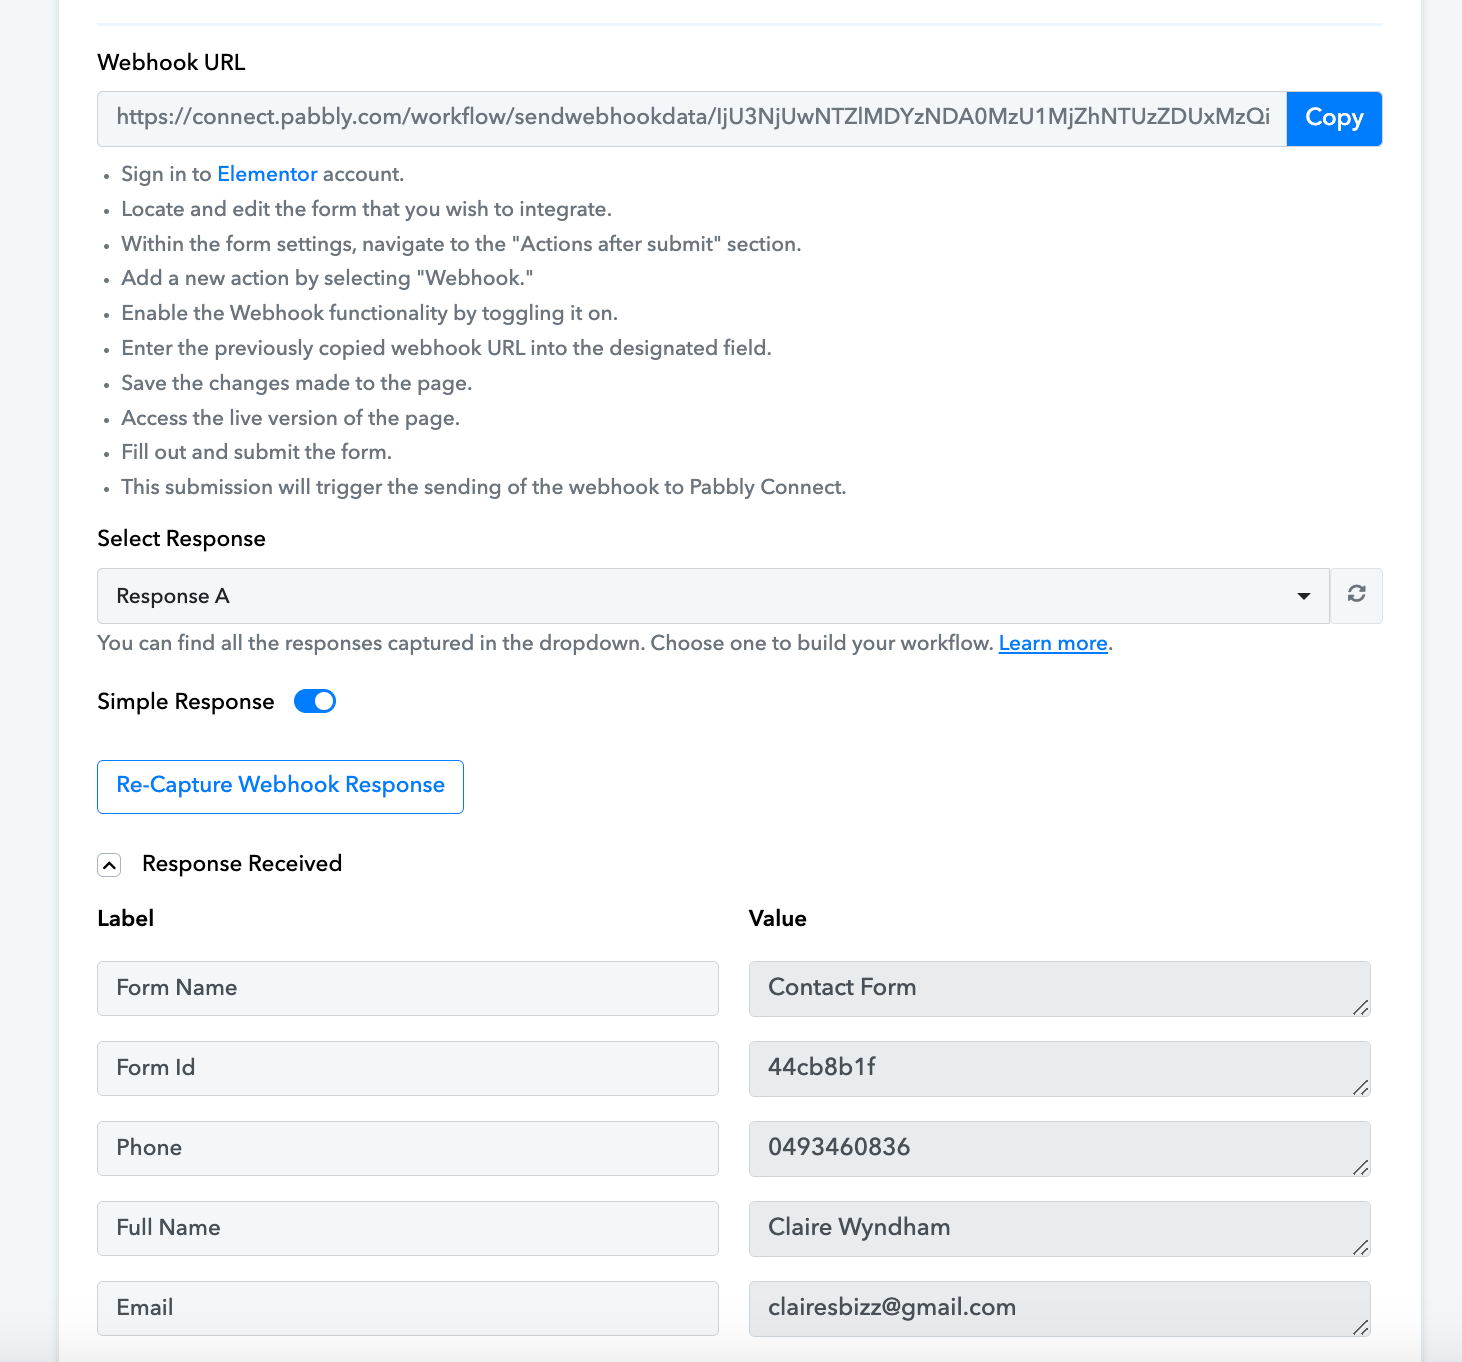Click the Contact Form value box
The width and height of the screenshot is (1462, 1362).
(1059, 989)
